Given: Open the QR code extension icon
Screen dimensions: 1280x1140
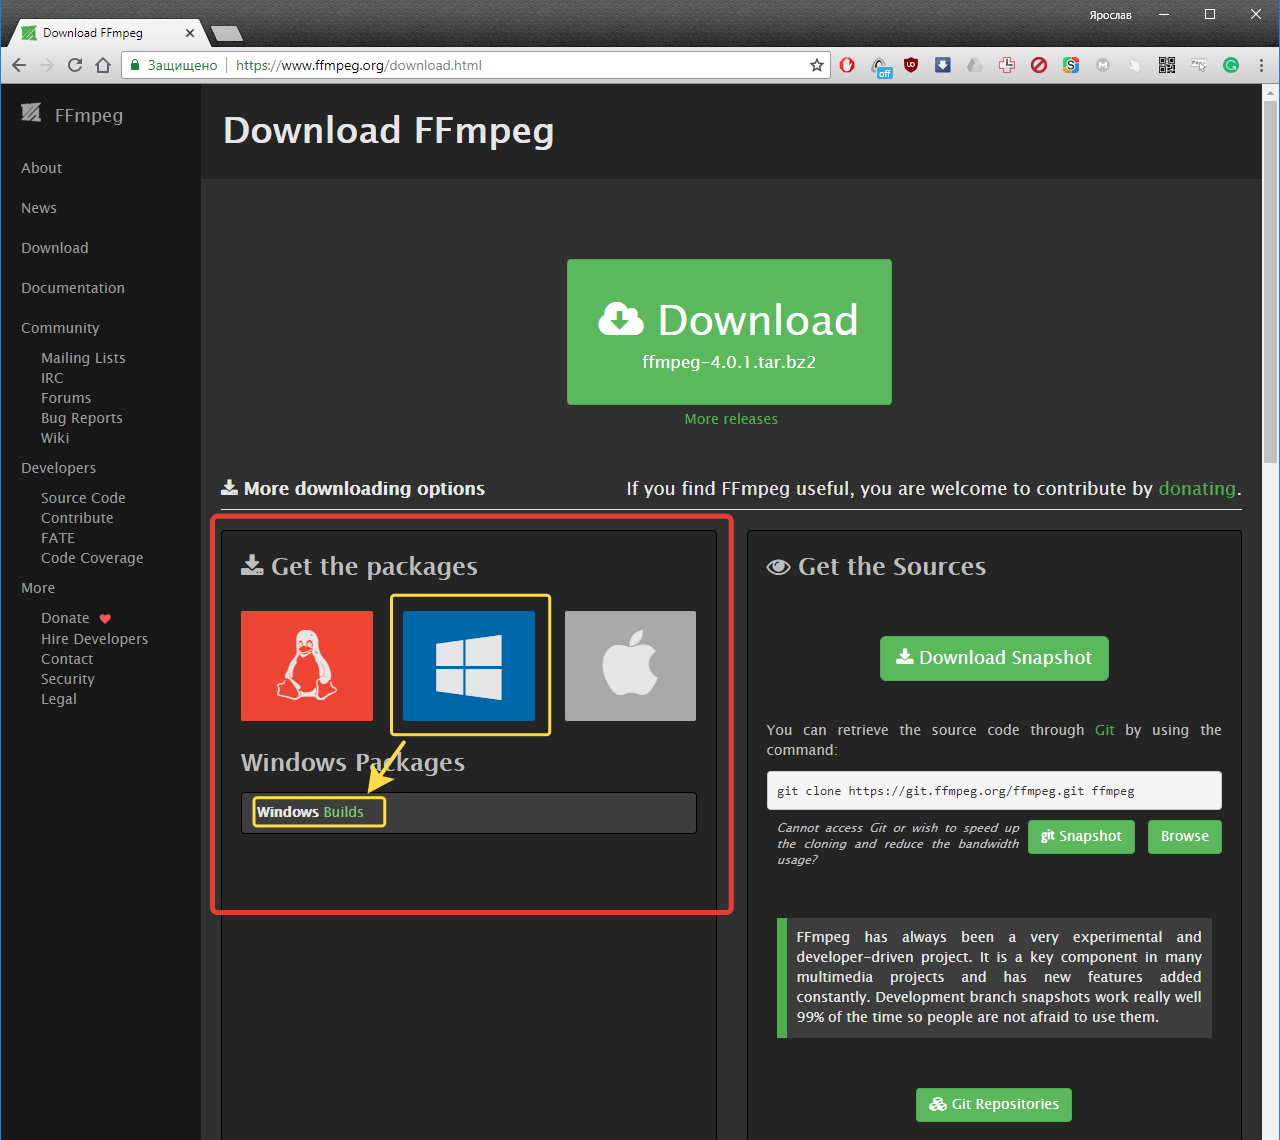Looking at the screenshot, I should (x=1167, y=65).
